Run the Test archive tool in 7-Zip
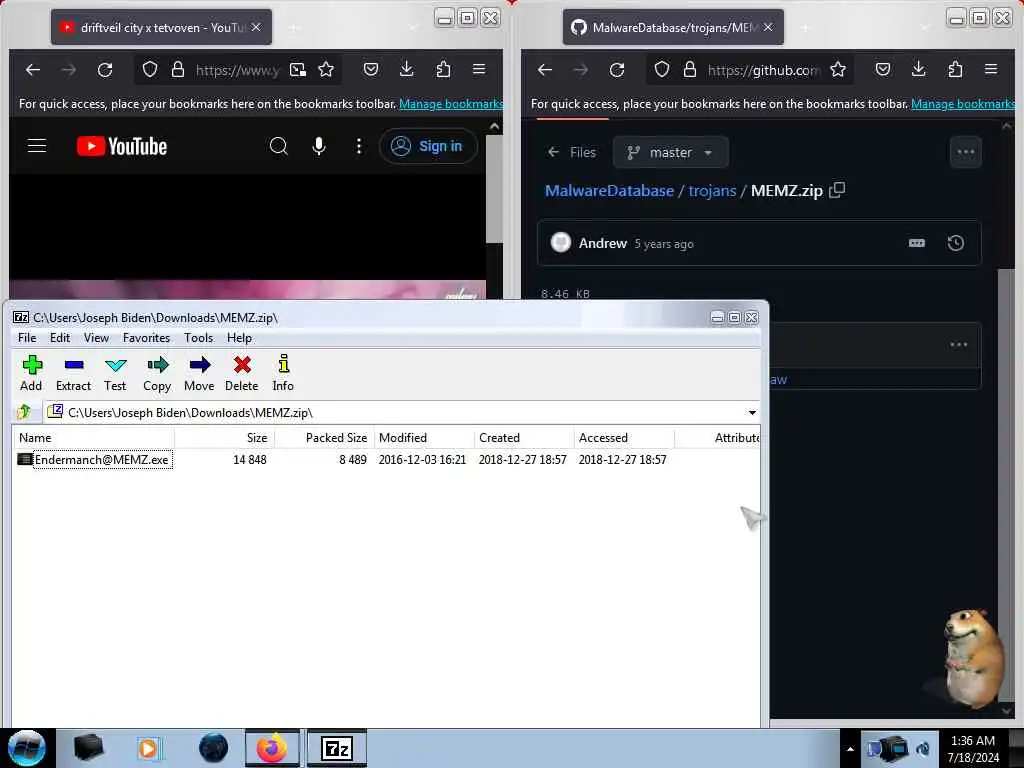Image resolution: width=1024 pixels, height=768 pixels. pyautogui.click(x=115, y=374)
